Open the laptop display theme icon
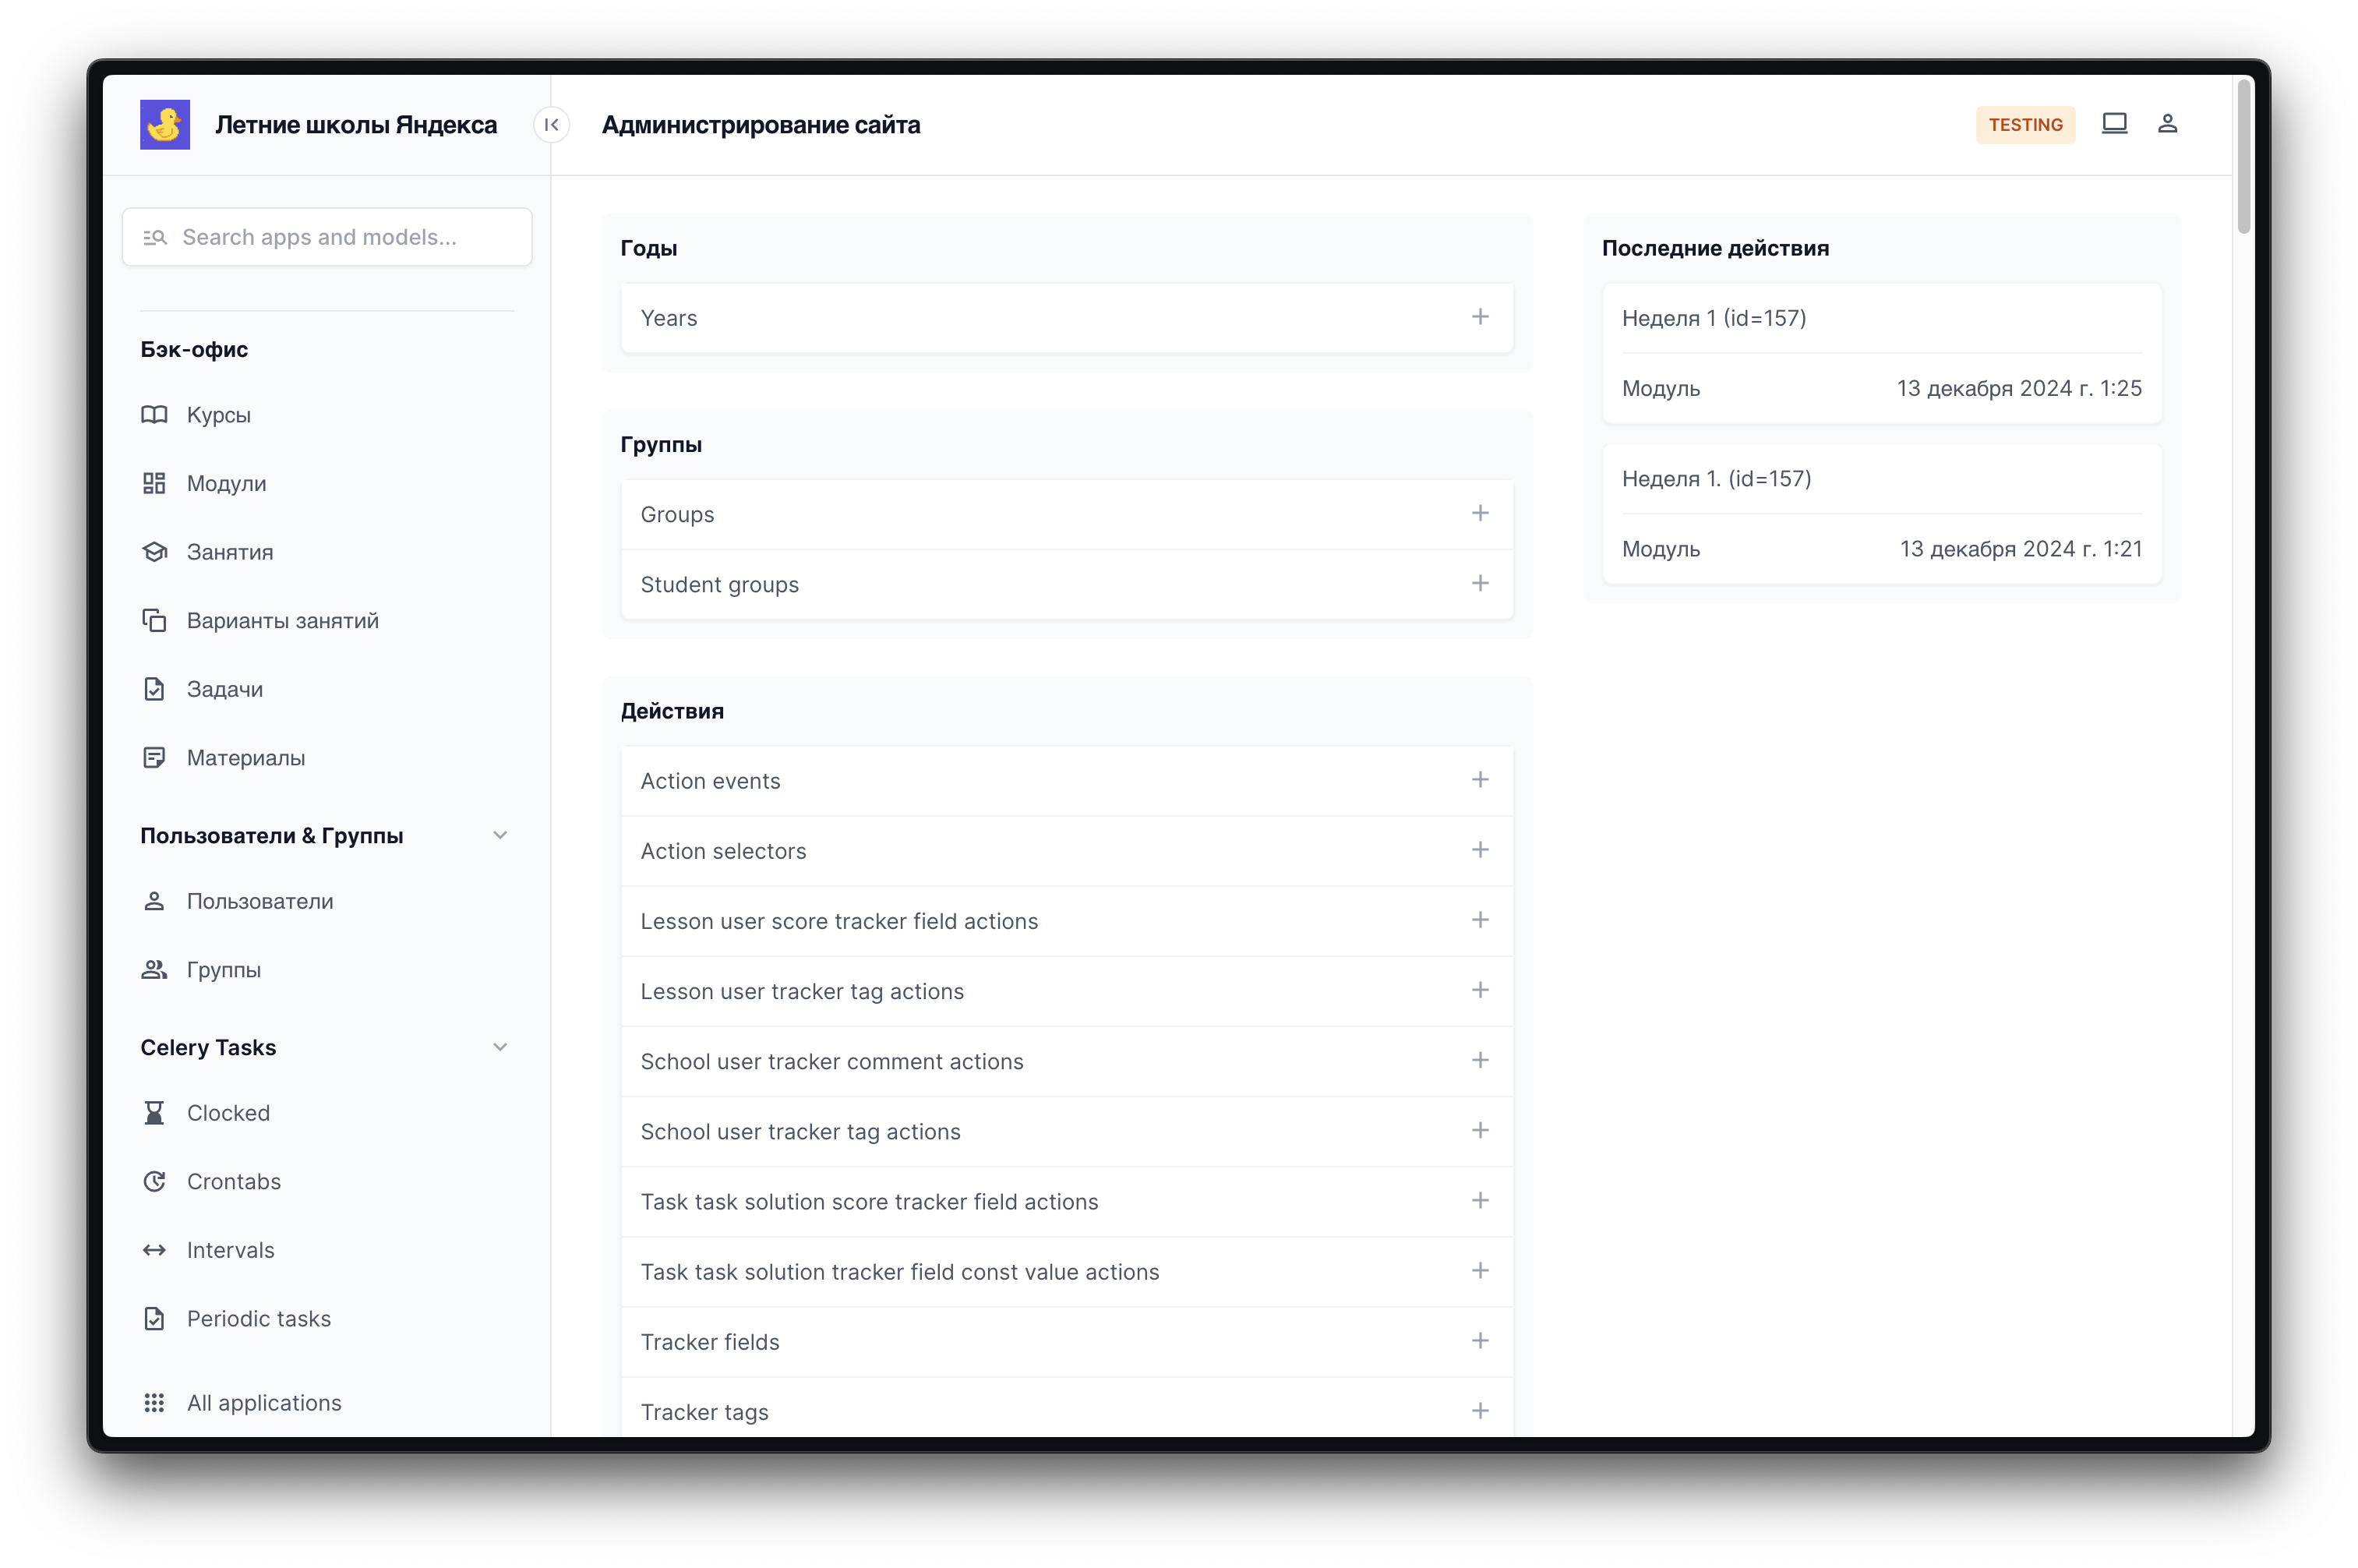Viewport: 2358px width, 1568px height. (x=2114, y=124)
